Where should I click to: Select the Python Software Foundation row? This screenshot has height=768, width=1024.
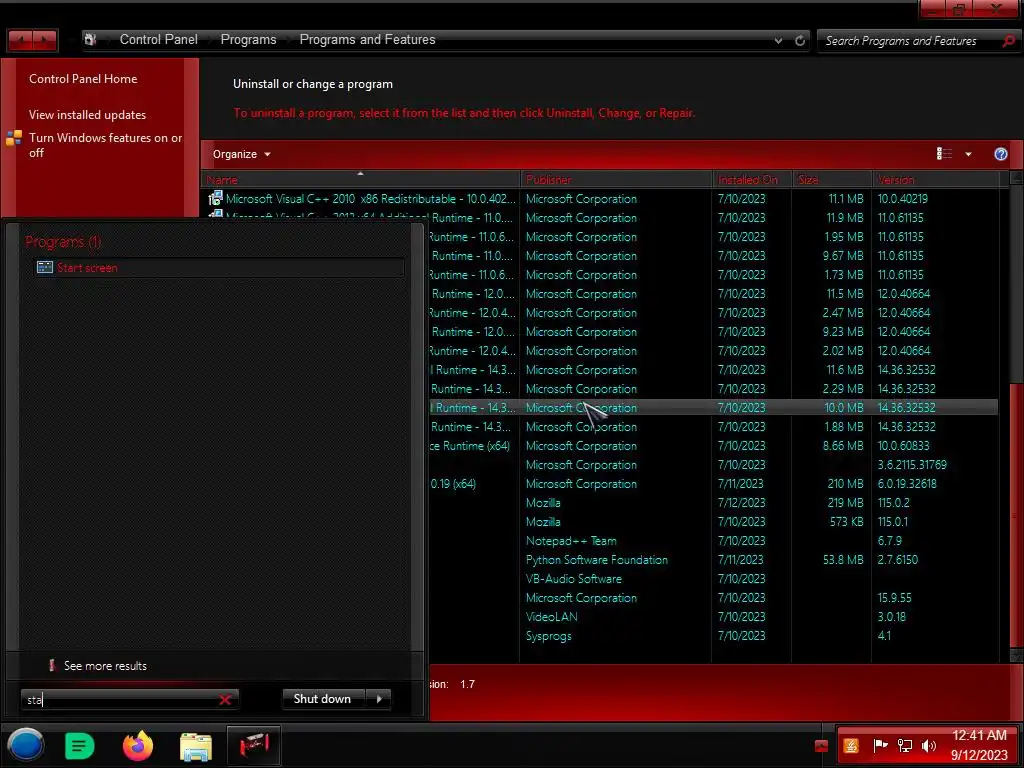coord(713,560)
